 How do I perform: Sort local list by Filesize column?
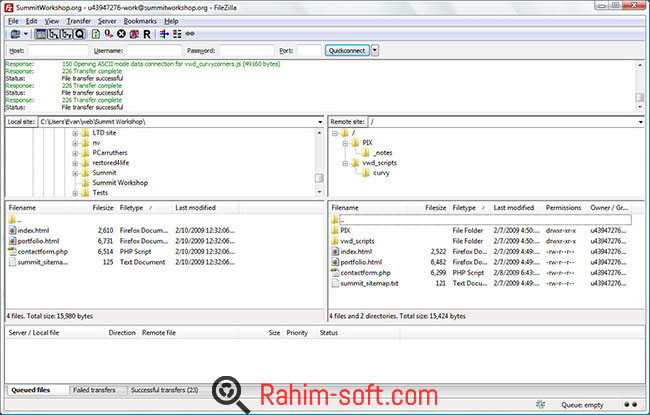[103, 208]
